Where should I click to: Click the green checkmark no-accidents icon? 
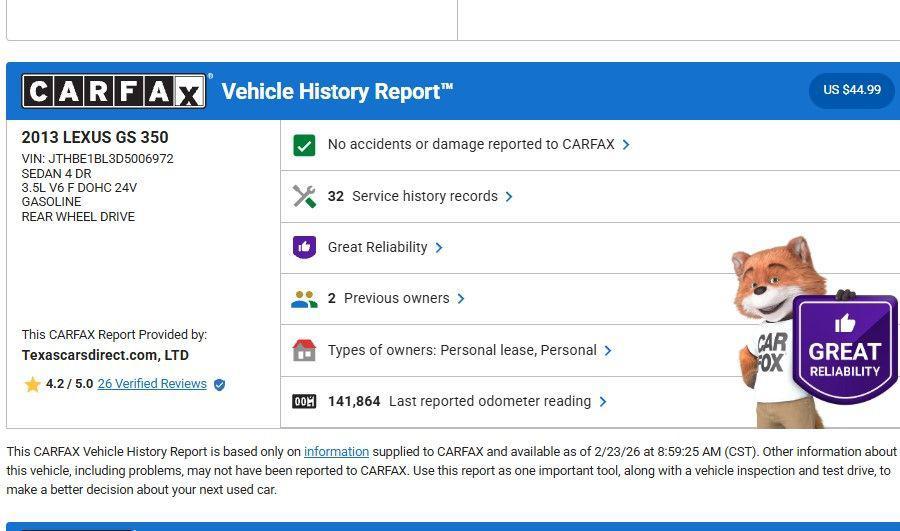click(x=304, y=145)
